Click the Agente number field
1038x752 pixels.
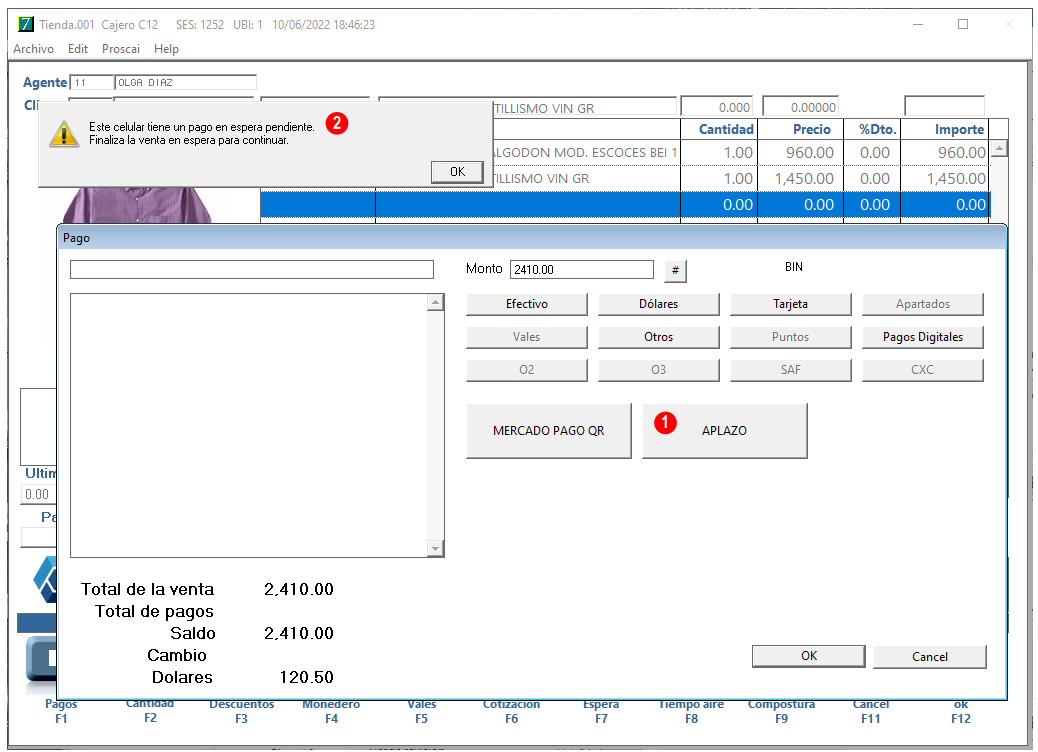[x=91, y=83]
